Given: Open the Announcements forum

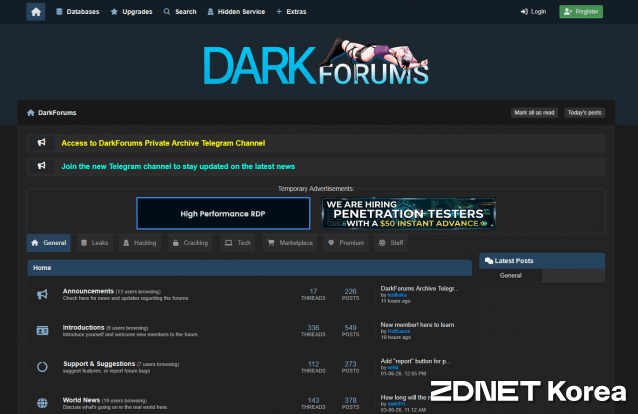Looking at the screenshot, I should pyautogui.click(x=88, y=291).
